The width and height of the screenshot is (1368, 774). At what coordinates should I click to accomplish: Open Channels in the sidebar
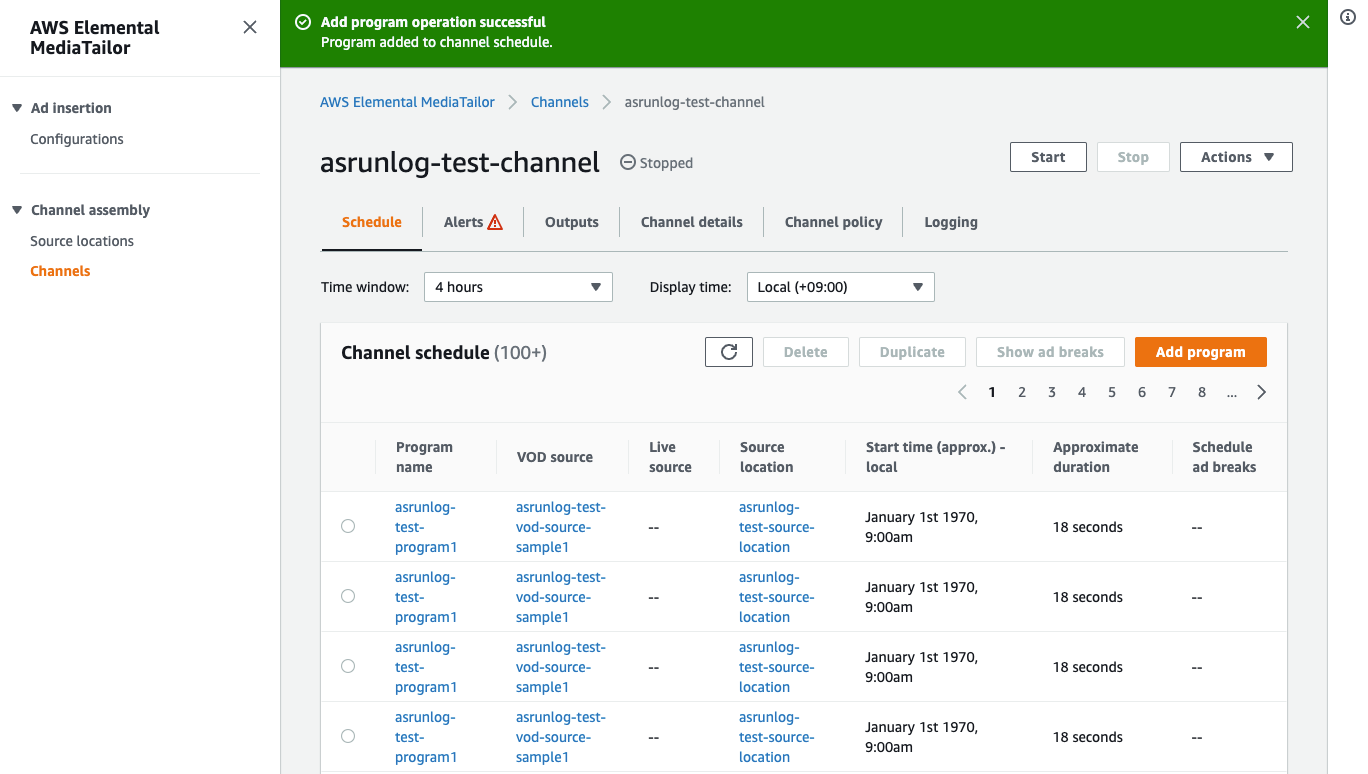coord(60,271)
